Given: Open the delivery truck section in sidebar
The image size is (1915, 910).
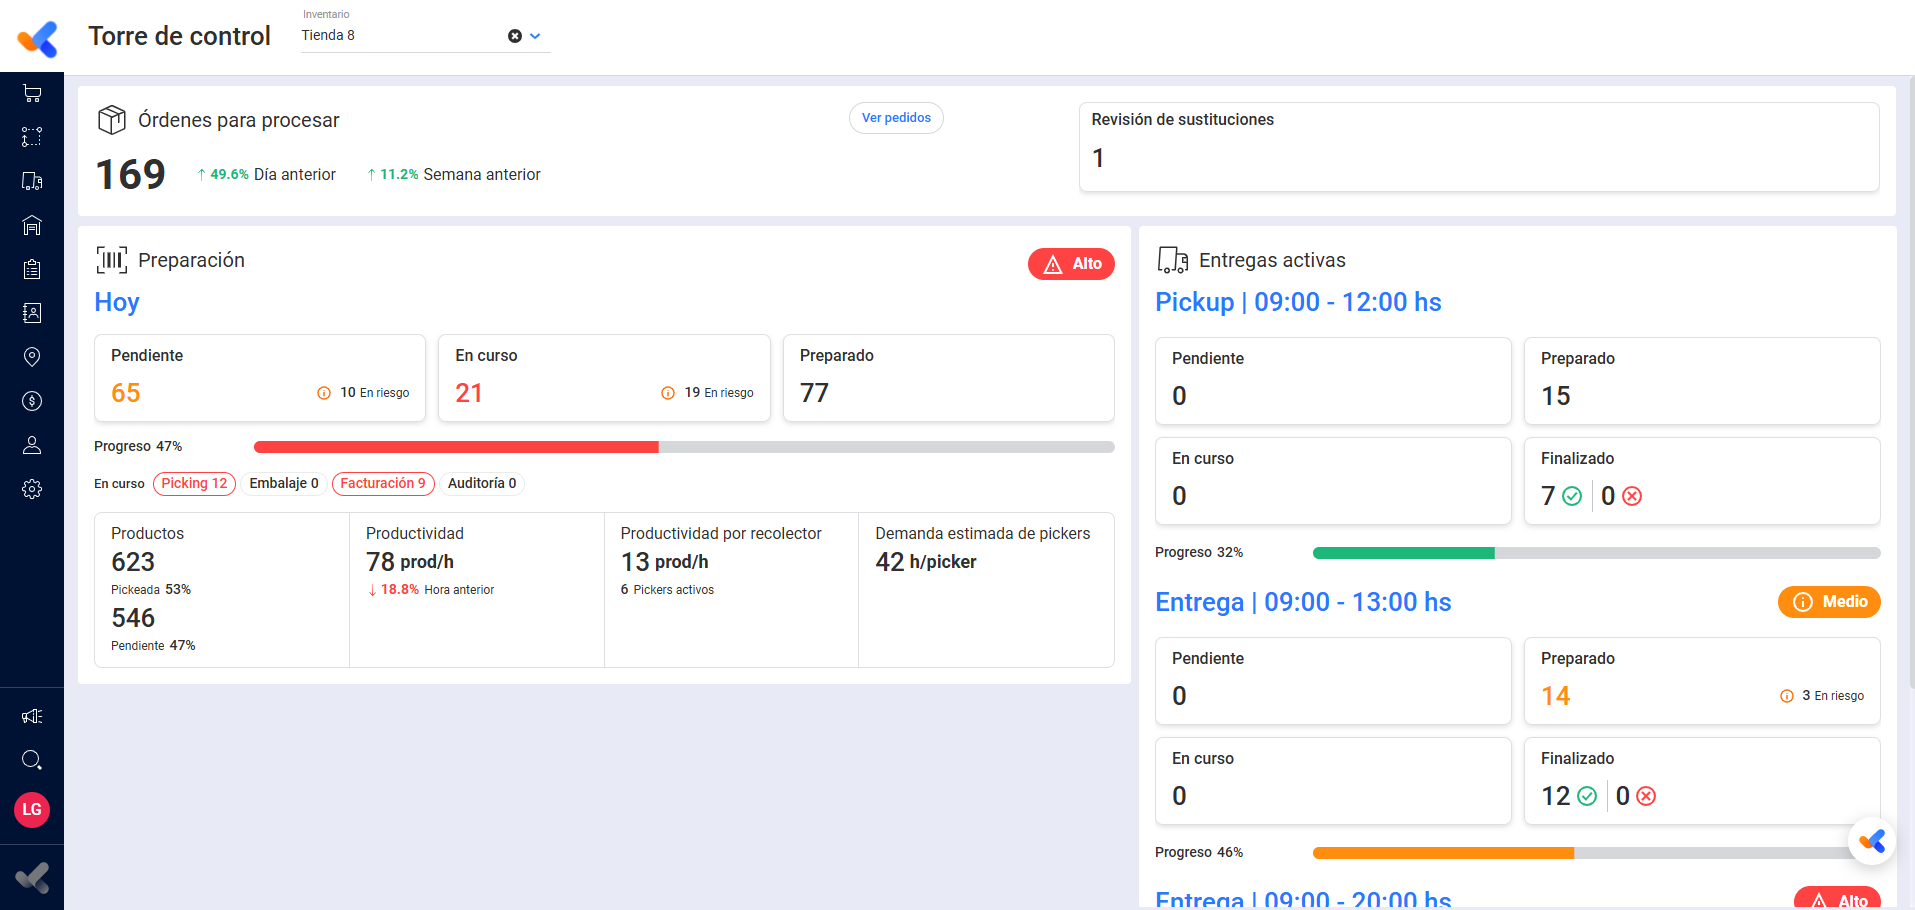Looking at the screenshot, I should [32, 181].
